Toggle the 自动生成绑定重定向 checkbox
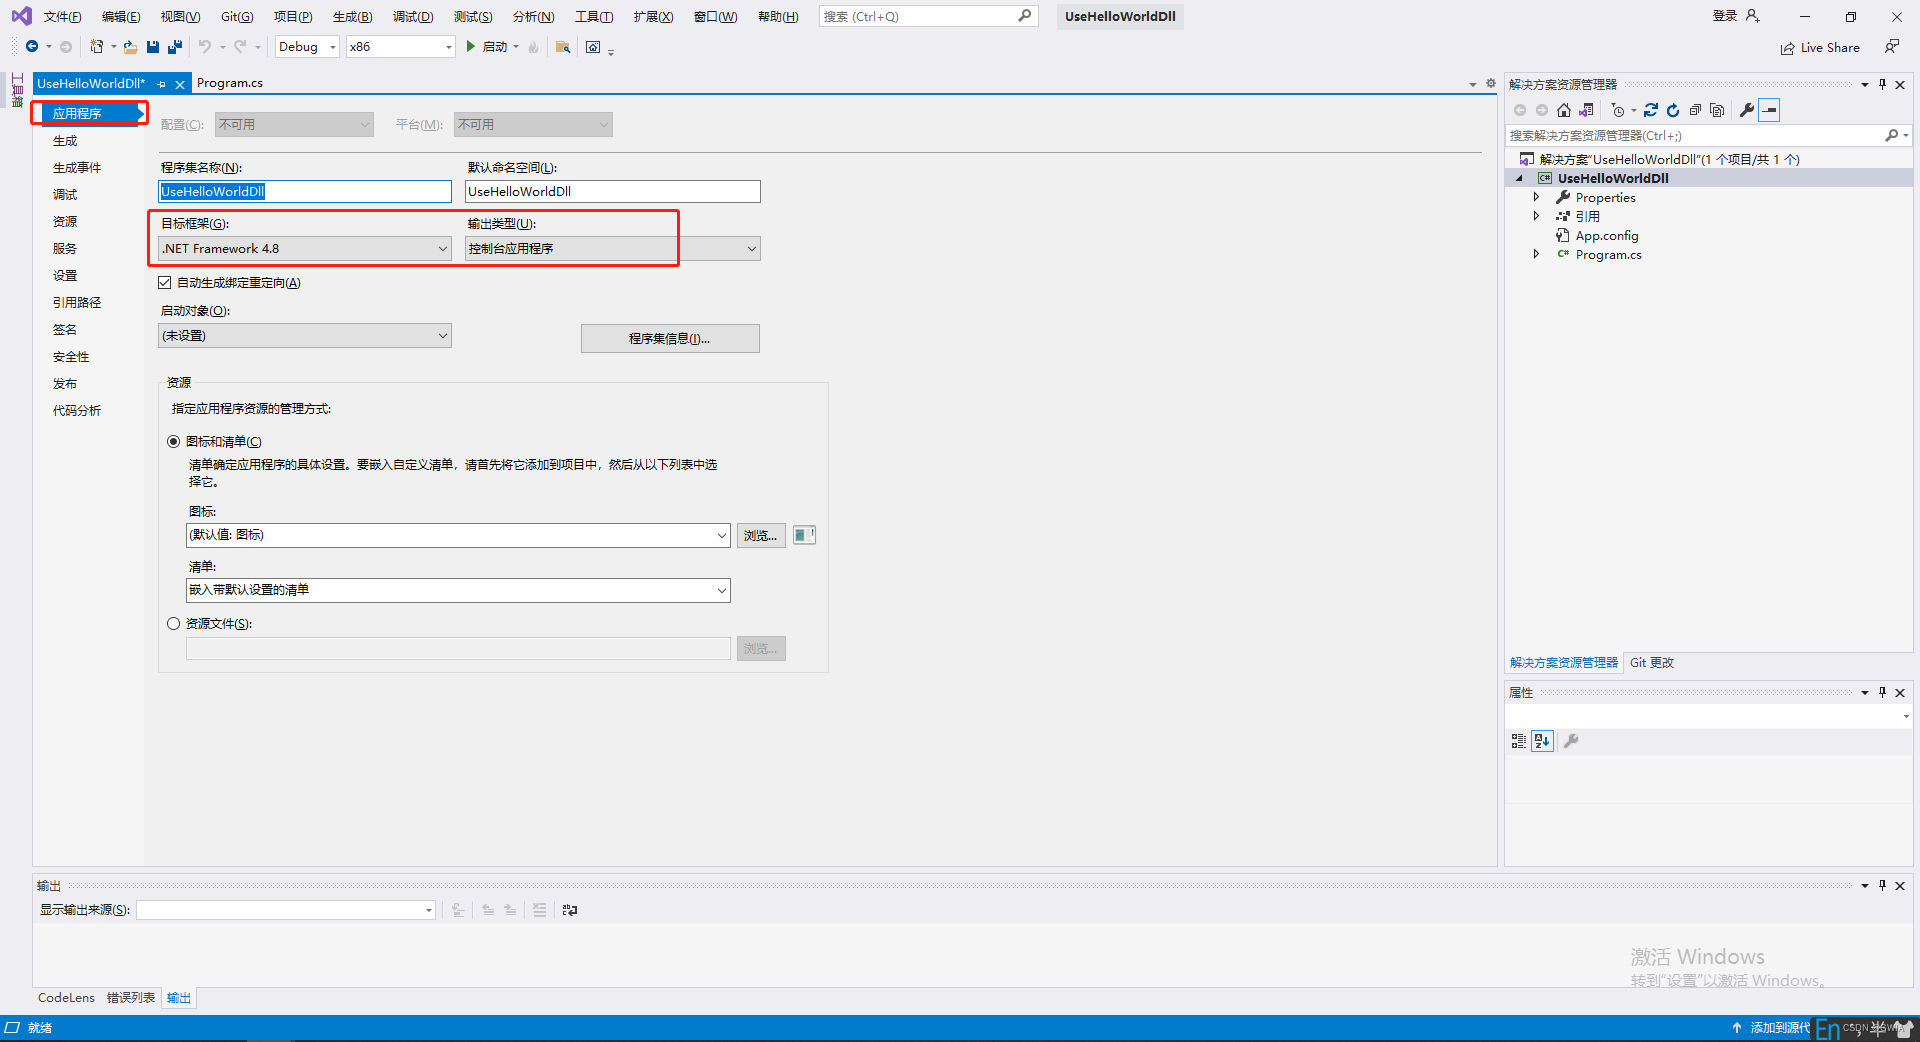This screenshot has width=1920, height=1042. pos(165,283)
